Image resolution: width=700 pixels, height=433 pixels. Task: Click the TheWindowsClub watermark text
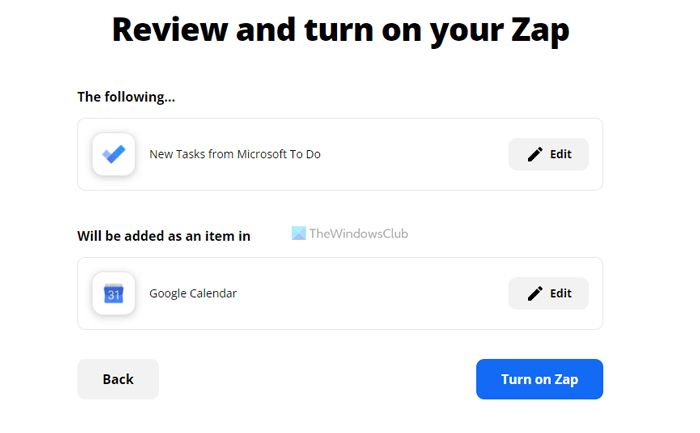pyautogui.click(x=359, y=233)
